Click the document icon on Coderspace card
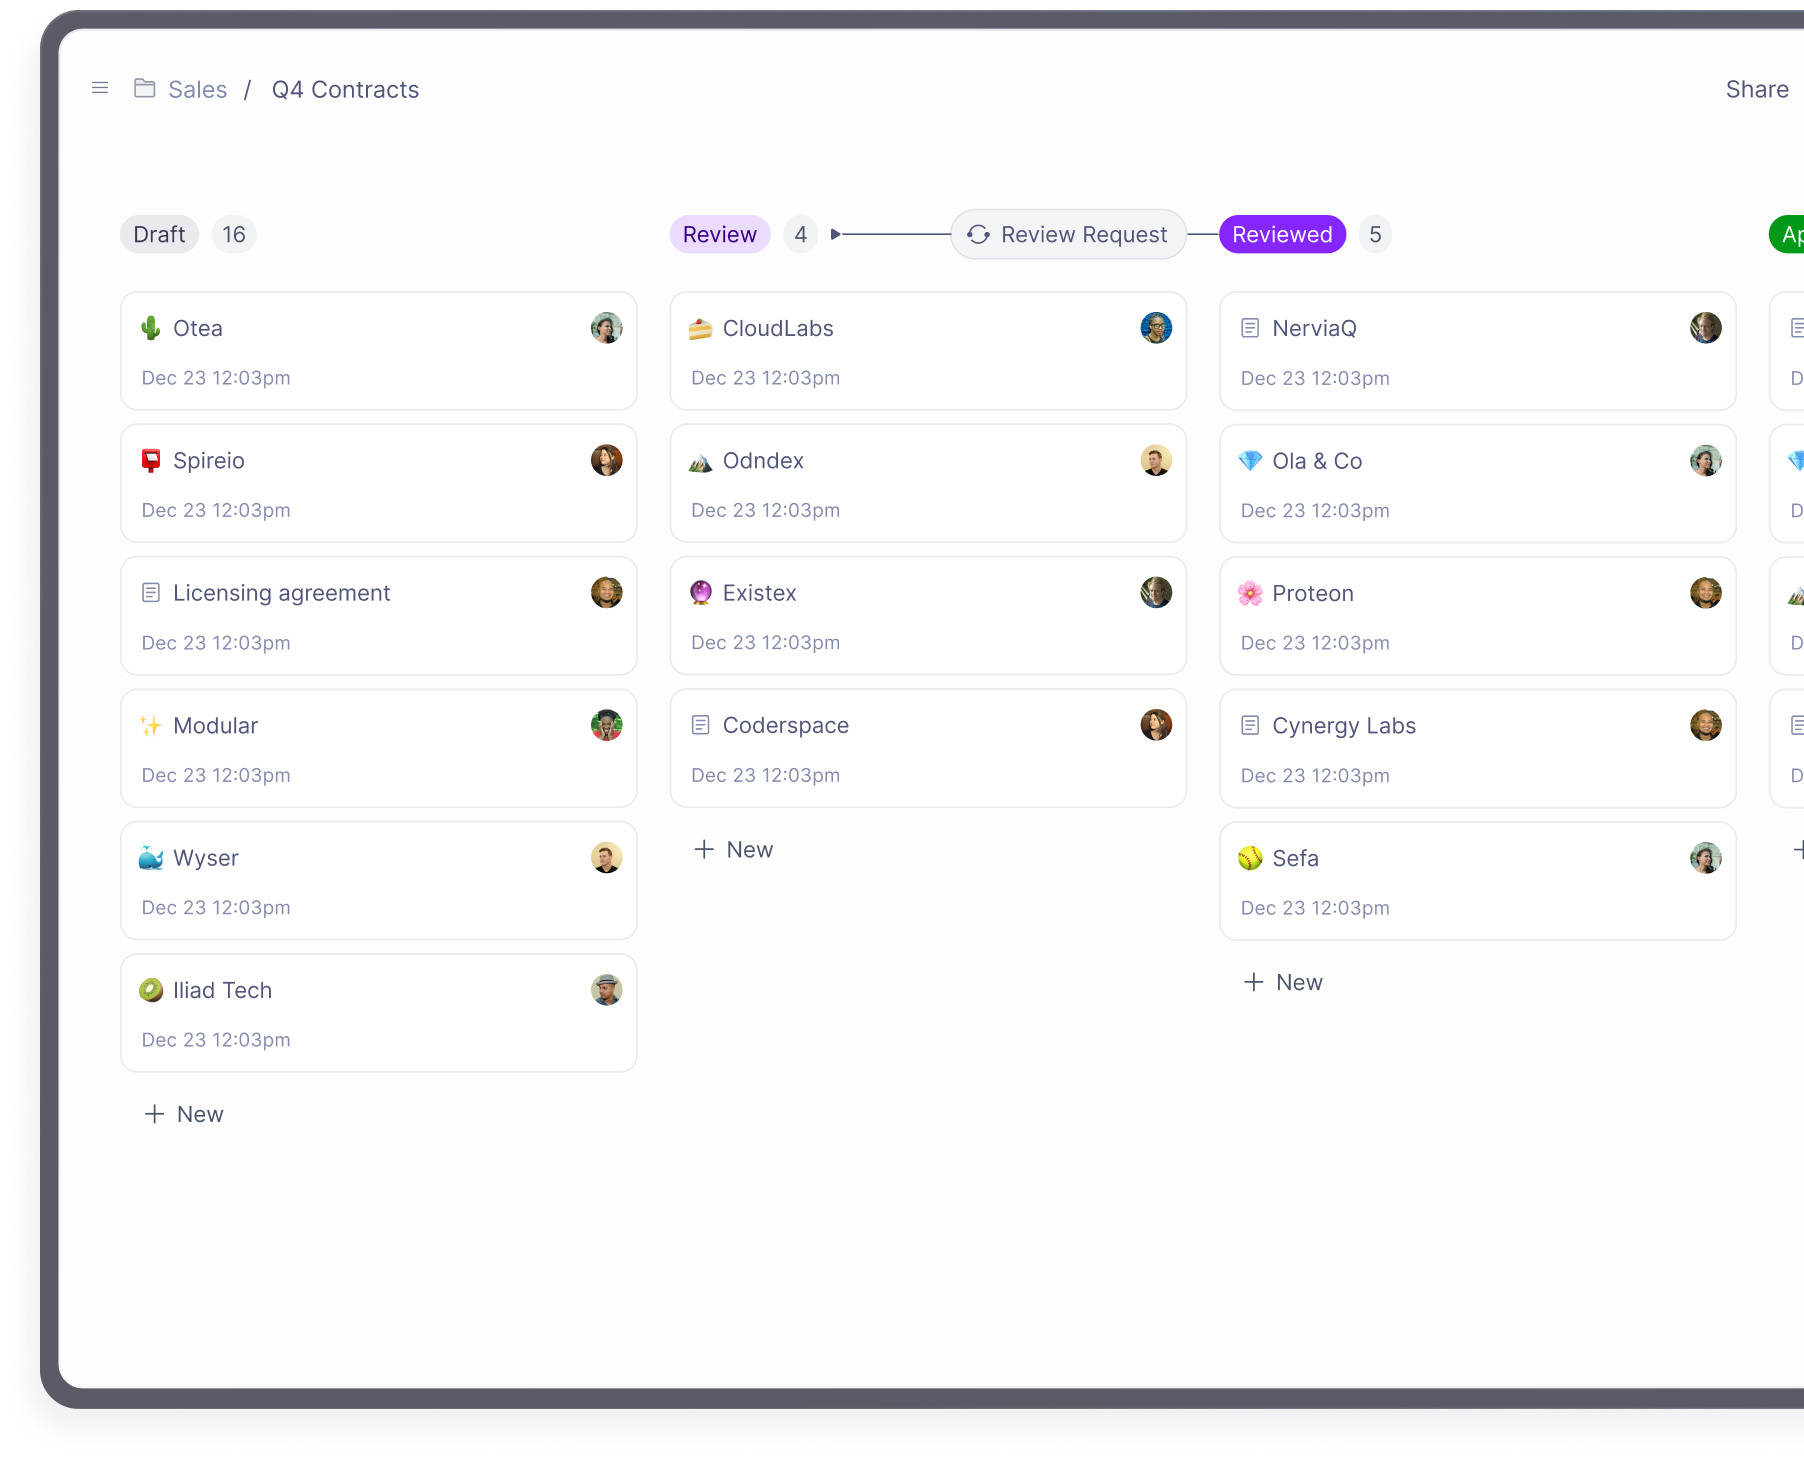This screenshot has height=1459, width=1804. click(701, 725)
